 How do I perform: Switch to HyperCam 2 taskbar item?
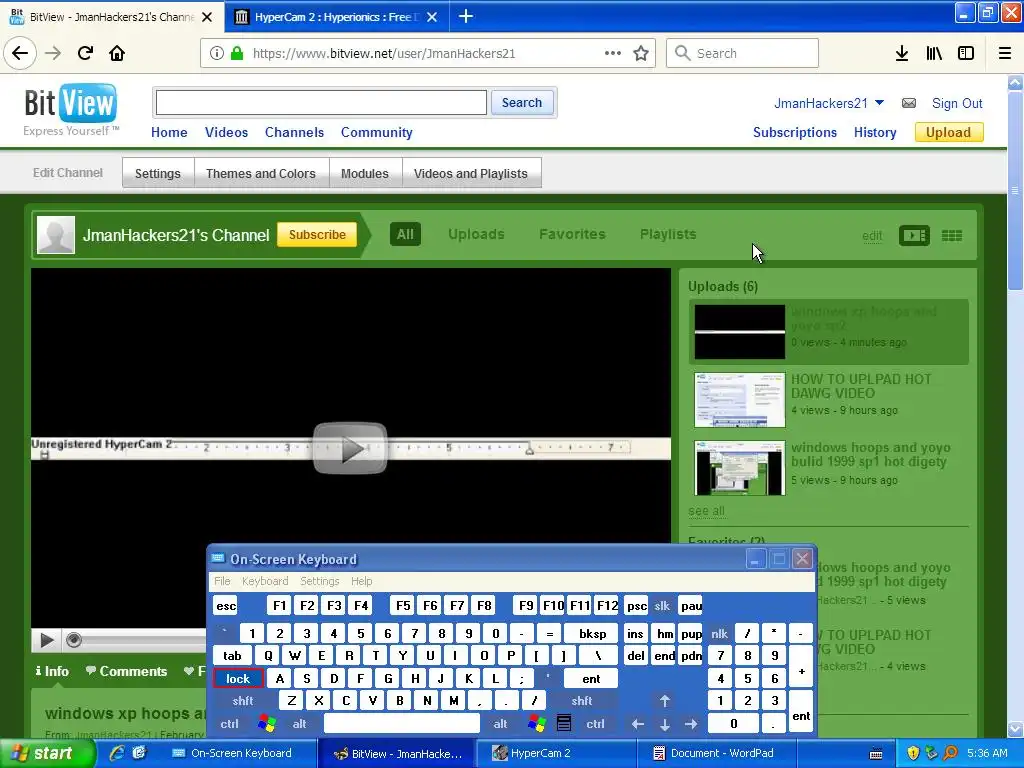point(554,753)
